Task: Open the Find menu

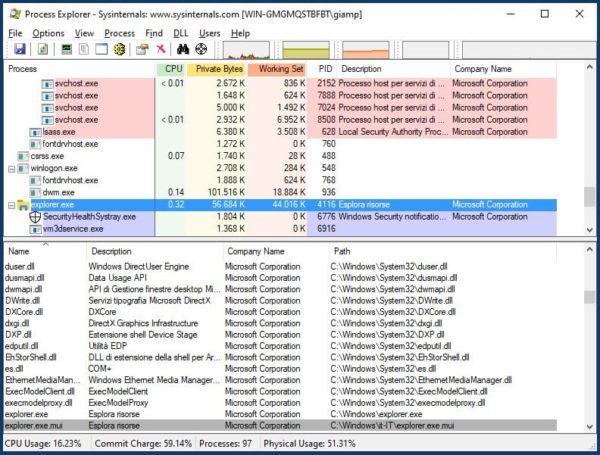Action: 154,33
